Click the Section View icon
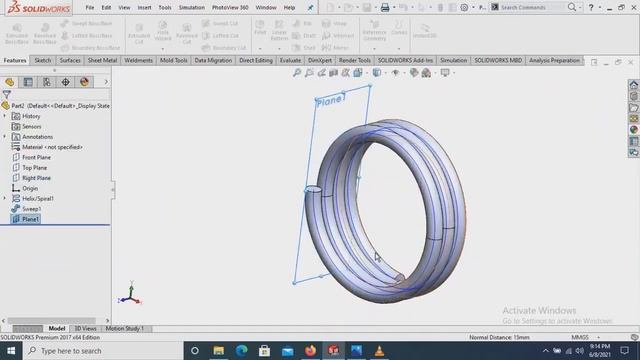 coord(333,73)
